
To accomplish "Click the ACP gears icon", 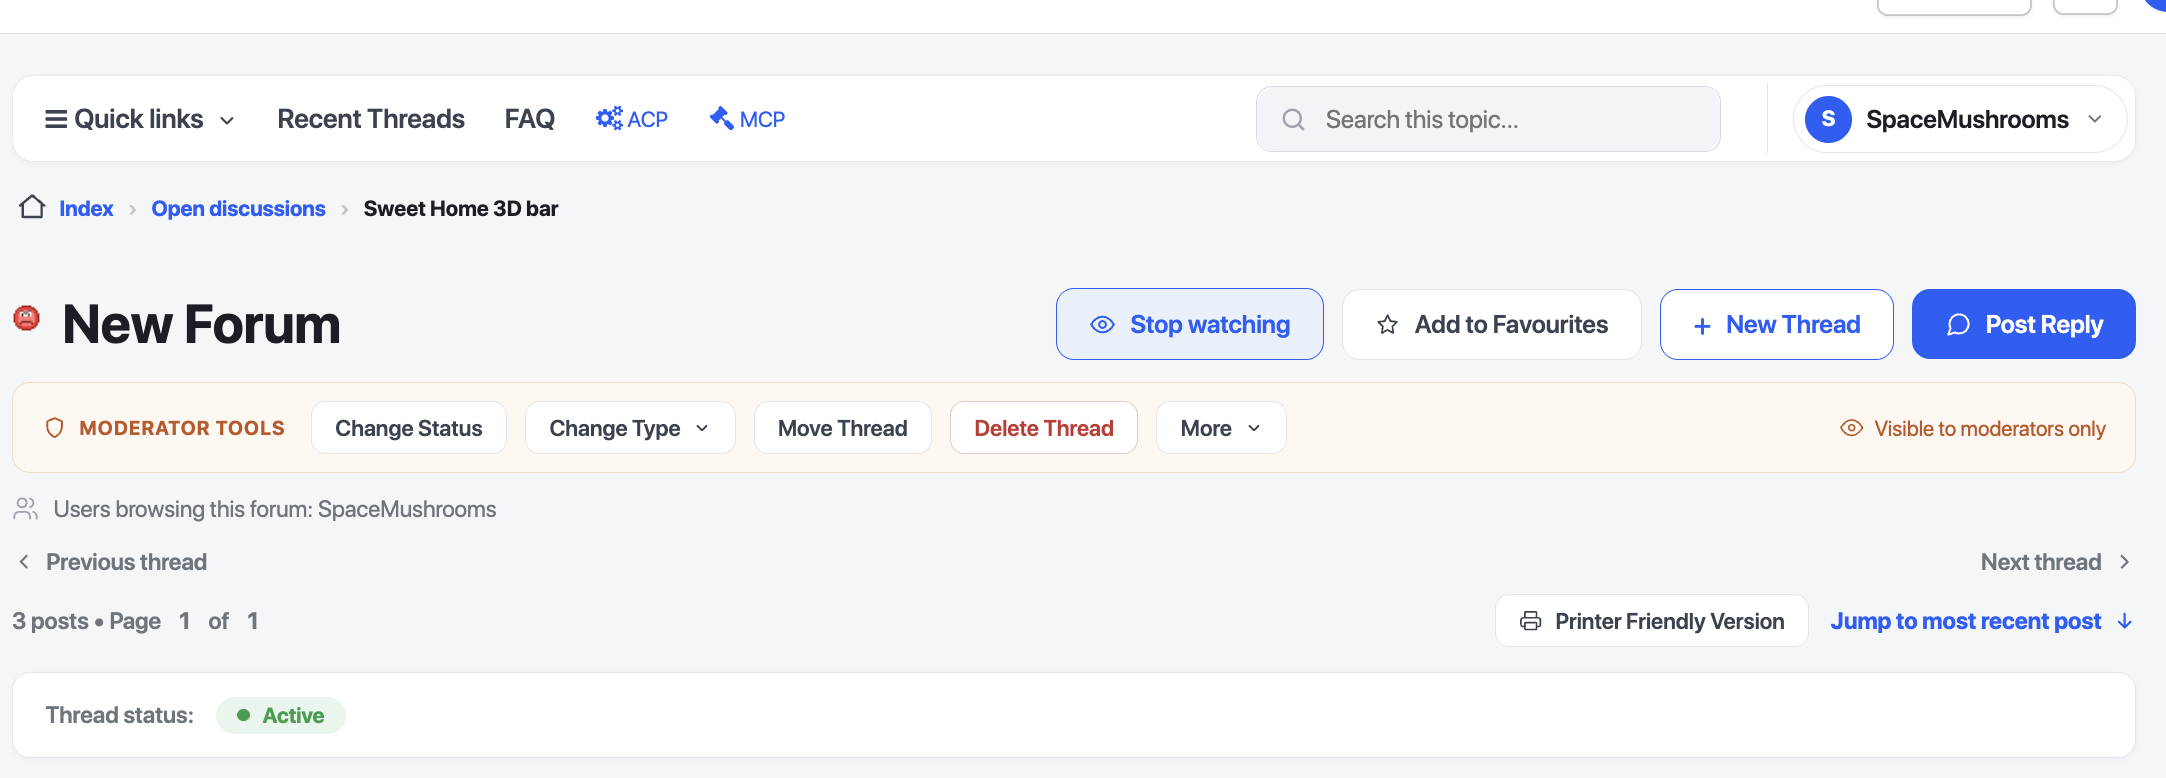I will [x=609, y=118].
